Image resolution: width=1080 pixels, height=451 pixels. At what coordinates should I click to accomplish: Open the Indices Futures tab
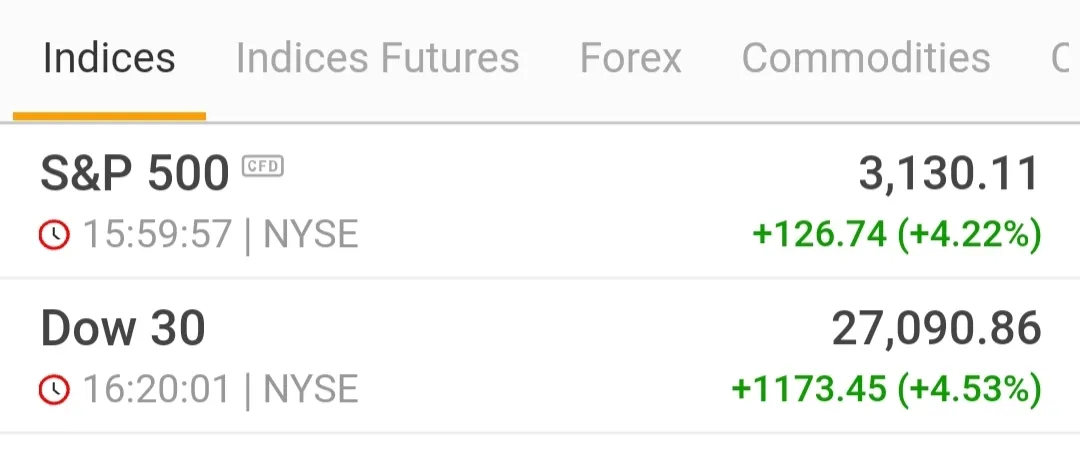coord(377,59)
